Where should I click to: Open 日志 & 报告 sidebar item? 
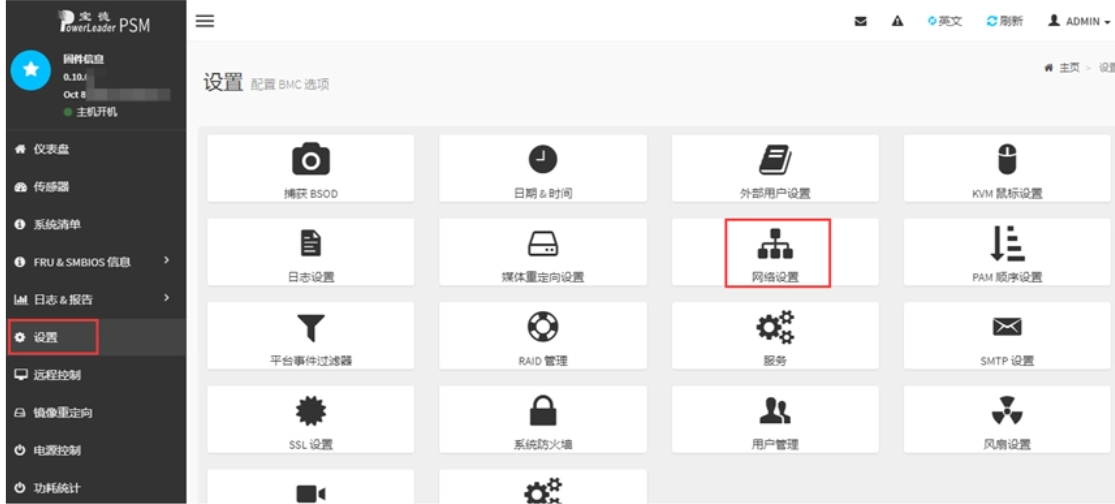(96, 300)
